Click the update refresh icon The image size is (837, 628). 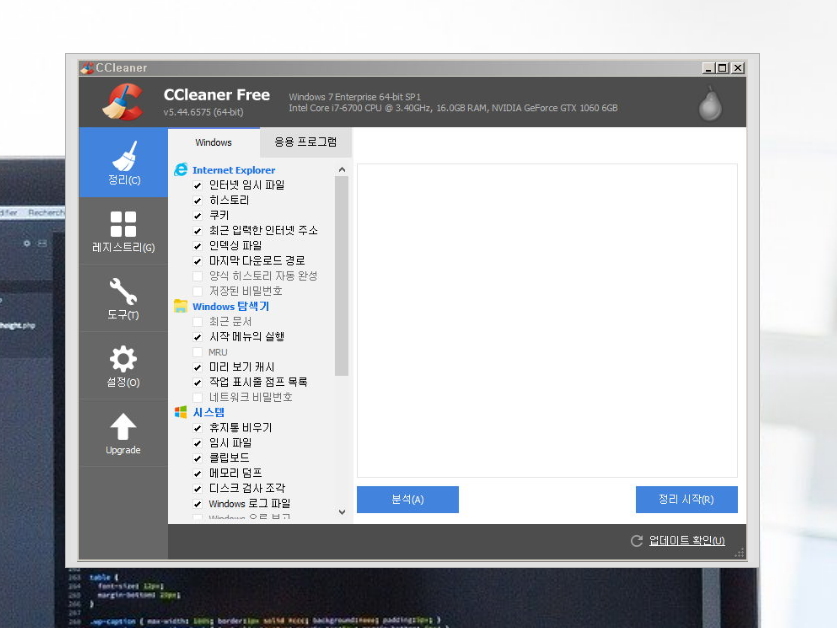(636, 541)
